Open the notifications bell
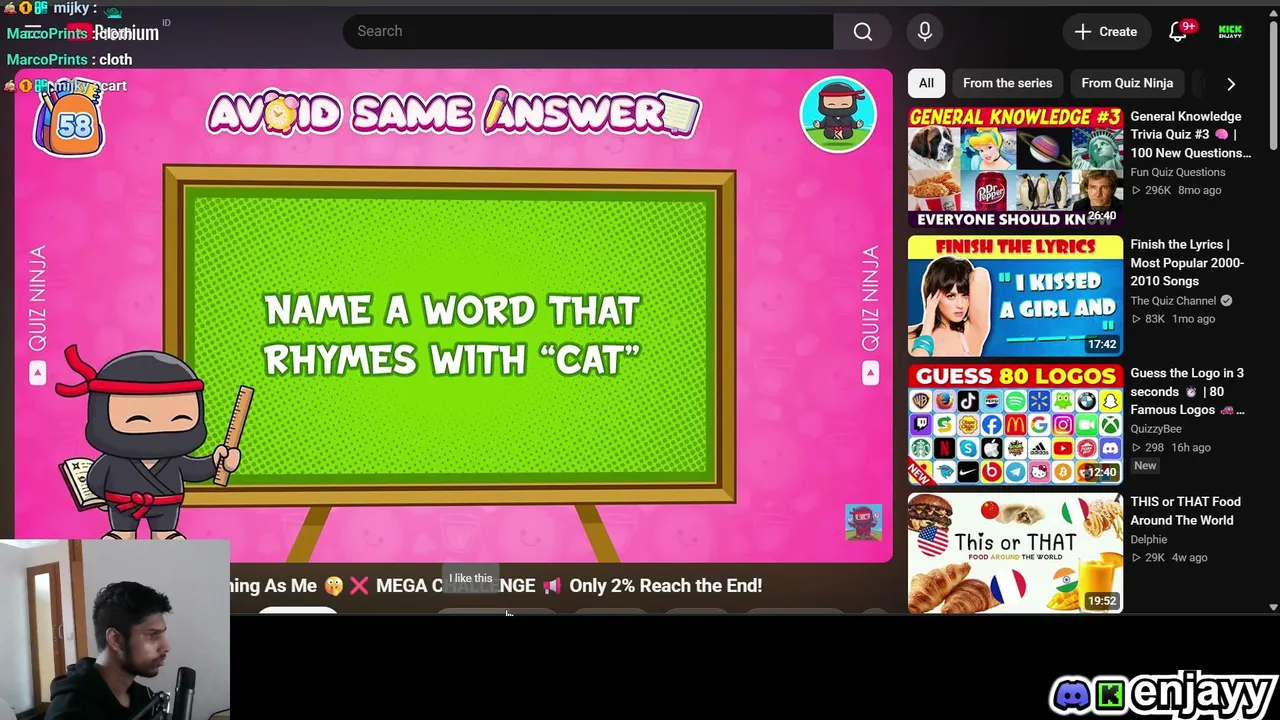The height and width of the screenshot is (720, 1280). 1179,31
